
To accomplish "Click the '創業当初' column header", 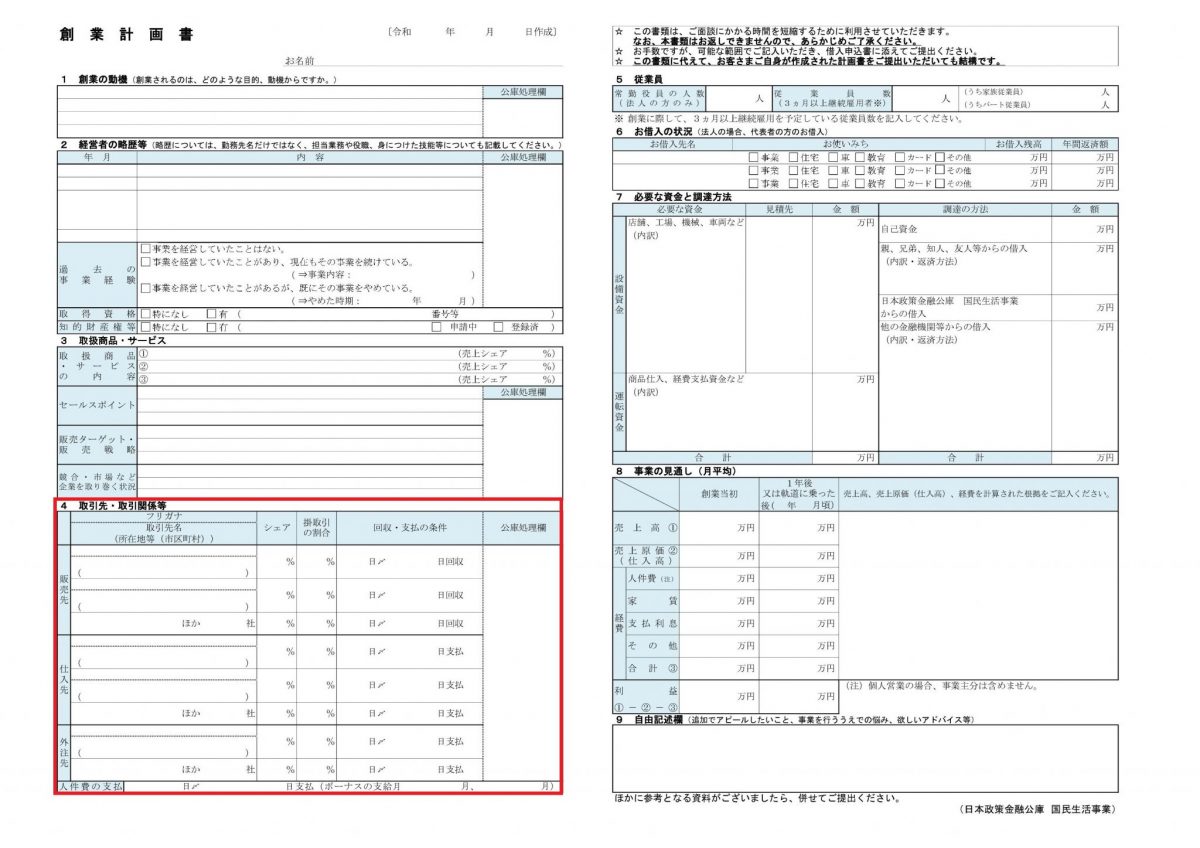I will [x=719, y=494].
